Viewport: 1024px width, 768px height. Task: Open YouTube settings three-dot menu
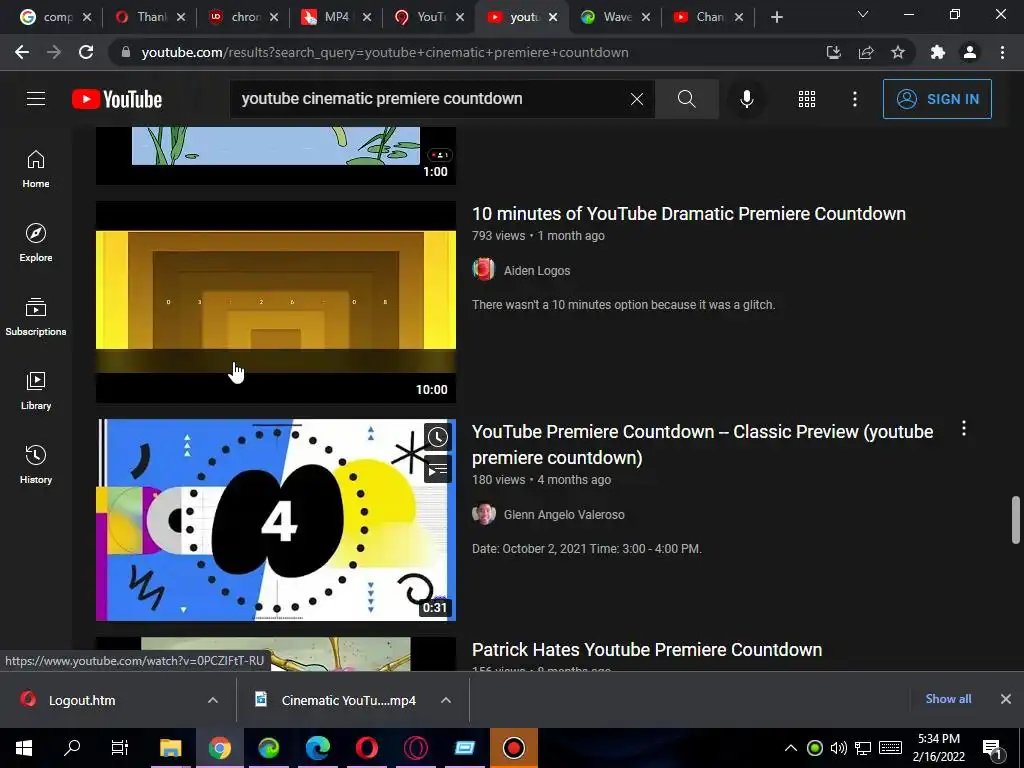pyautogui.click(x=855, y=99)
